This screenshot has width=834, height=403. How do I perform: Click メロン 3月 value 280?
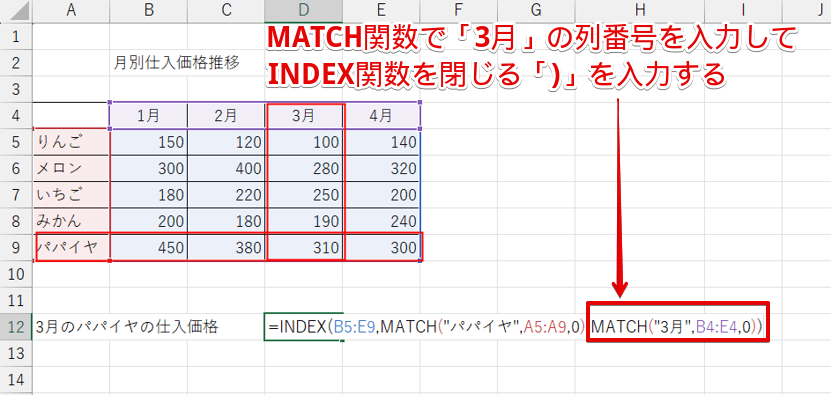(x=304, y=169)
